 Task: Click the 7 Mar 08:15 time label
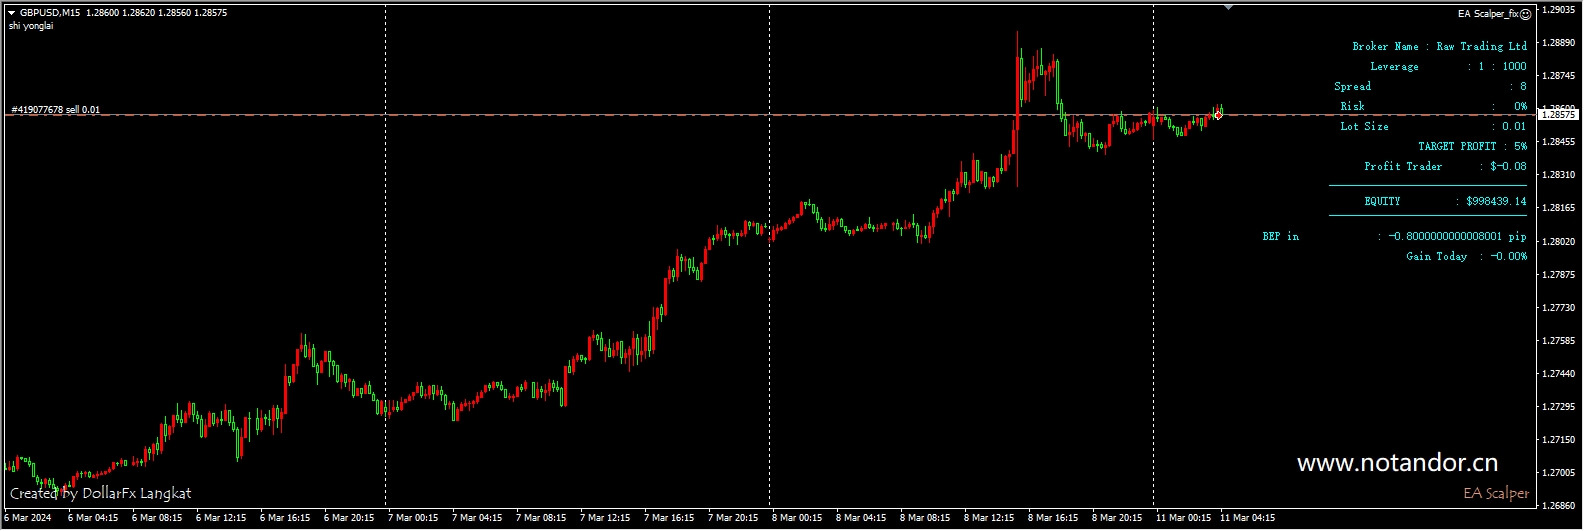click(x=541, y=518)
